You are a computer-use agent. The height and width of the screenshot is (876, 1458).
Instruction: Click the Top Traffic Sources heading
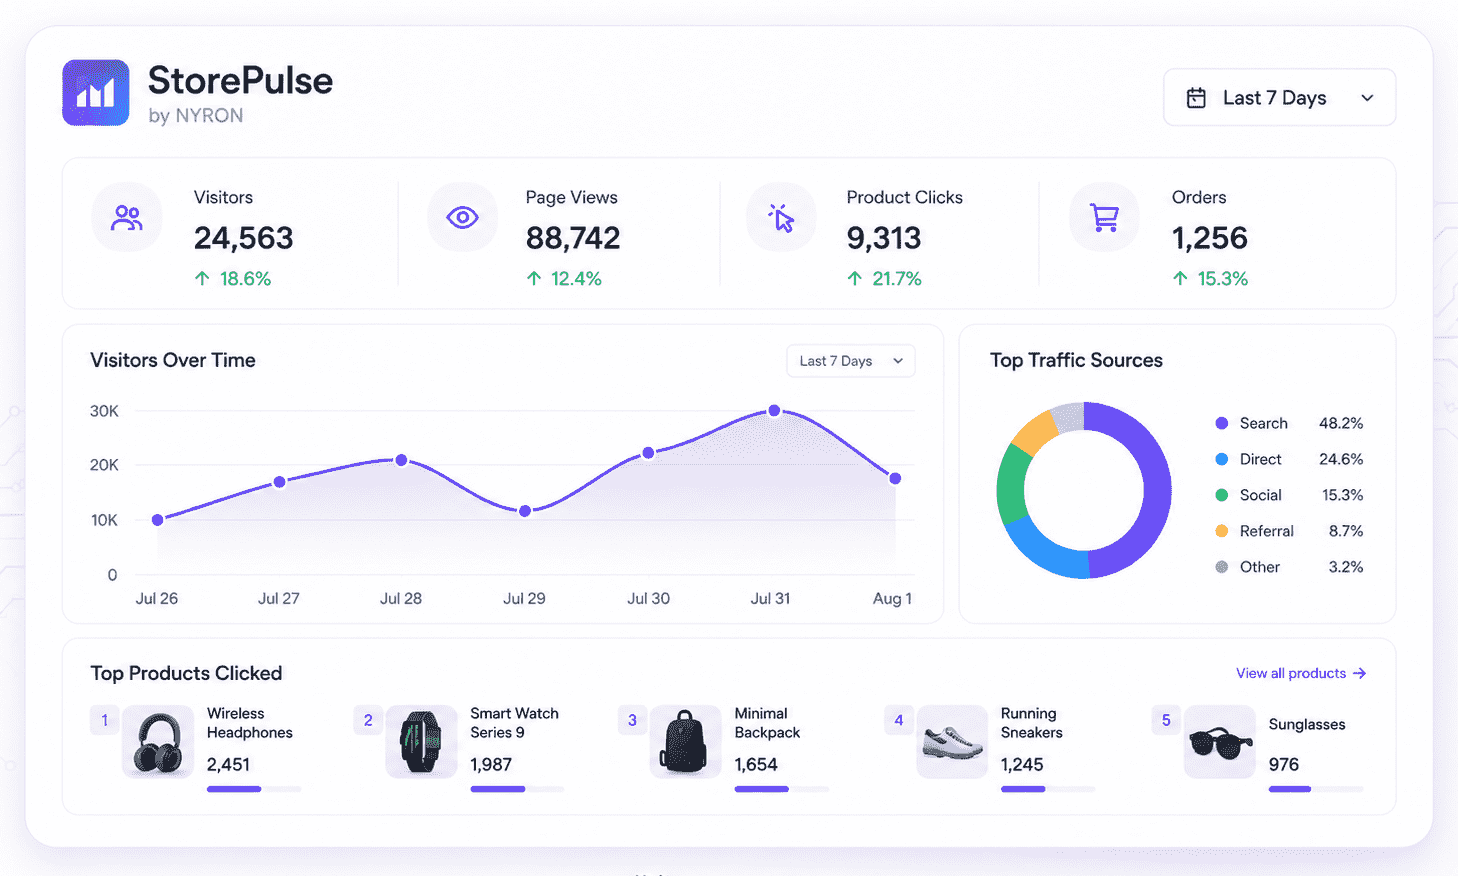(x=1076, y=360)
